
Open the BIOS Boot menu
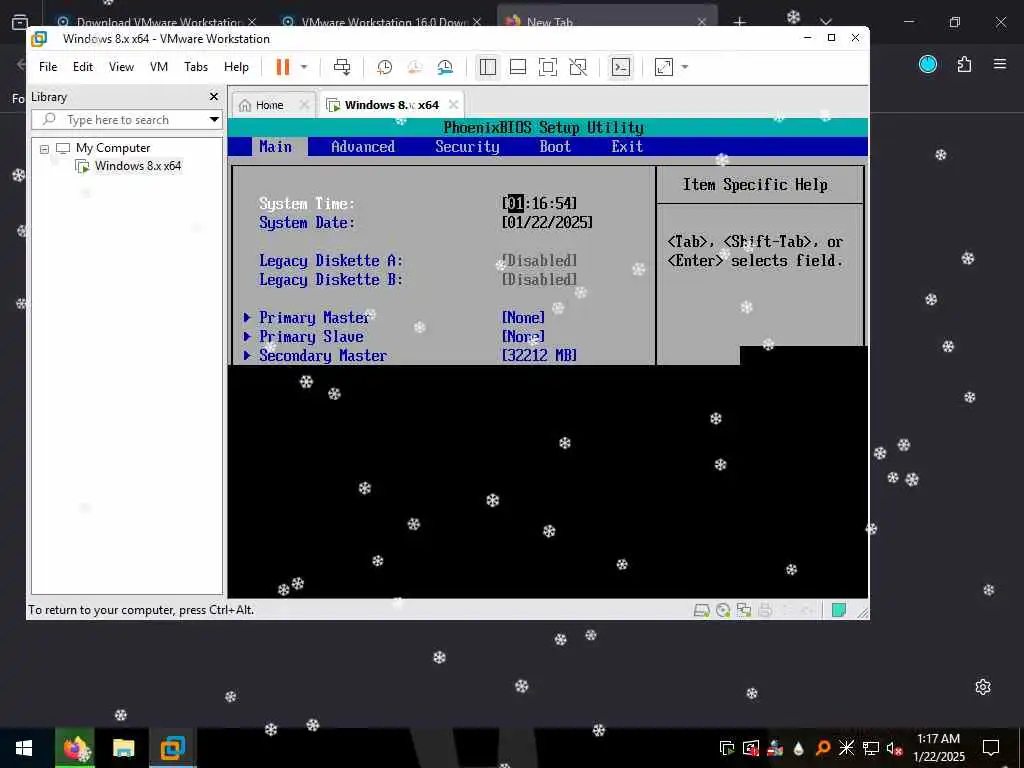555,146
